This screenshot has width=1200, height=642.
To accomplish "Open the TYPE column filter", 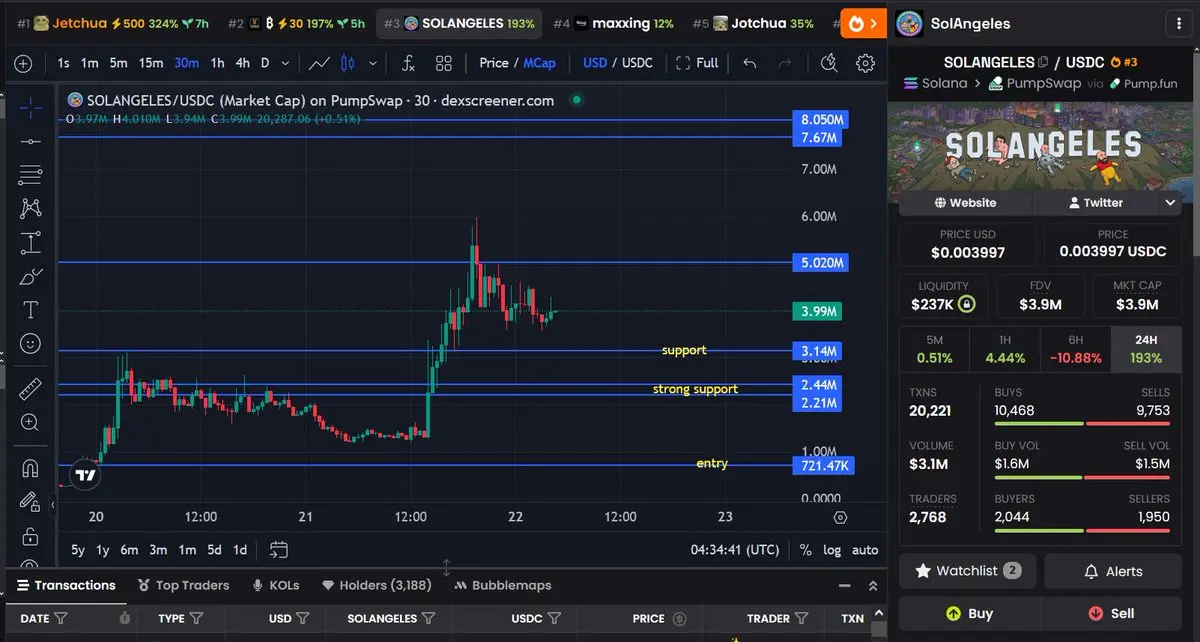I will 196,618.
